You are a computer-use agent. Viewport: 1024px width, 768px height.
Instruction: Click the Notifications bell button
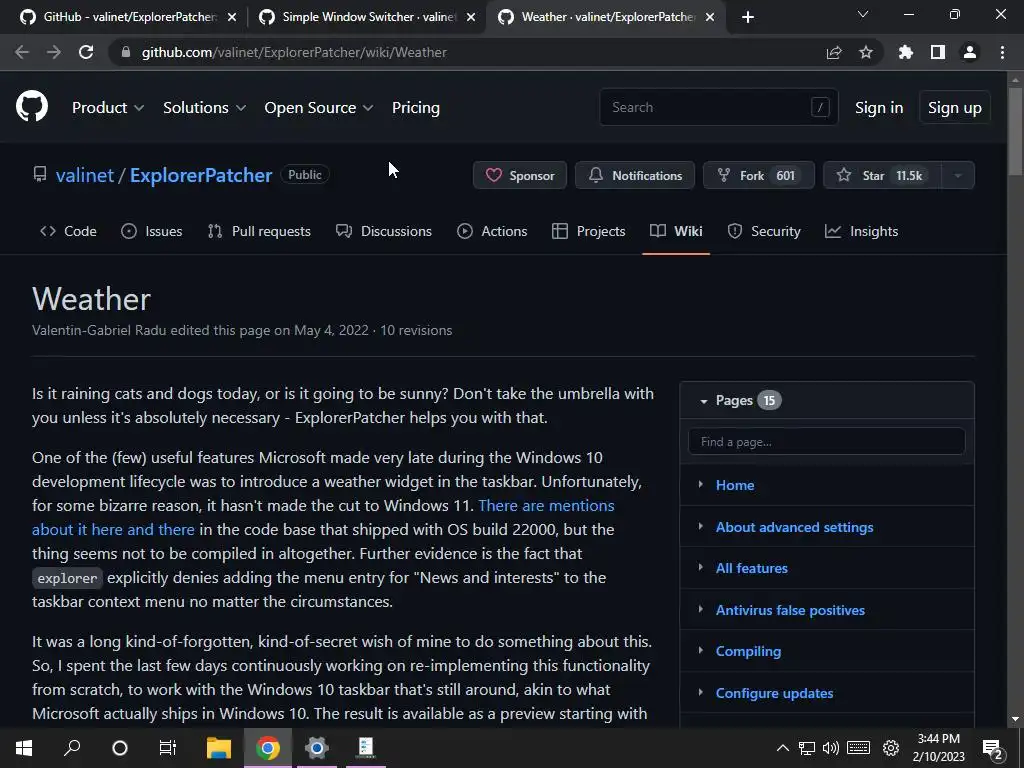(635, 175)
